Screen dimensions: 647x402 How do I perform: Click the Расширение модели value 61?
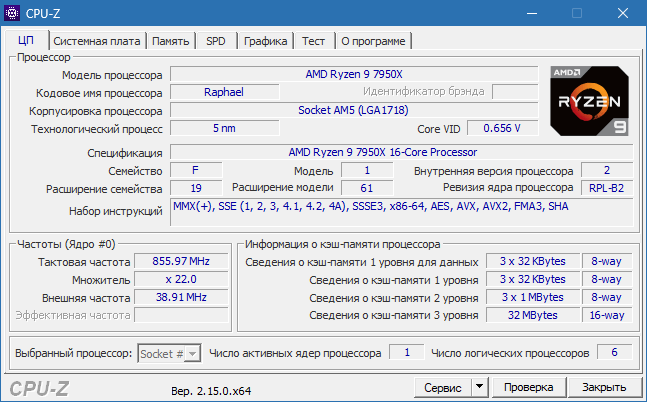click(367, 188)
